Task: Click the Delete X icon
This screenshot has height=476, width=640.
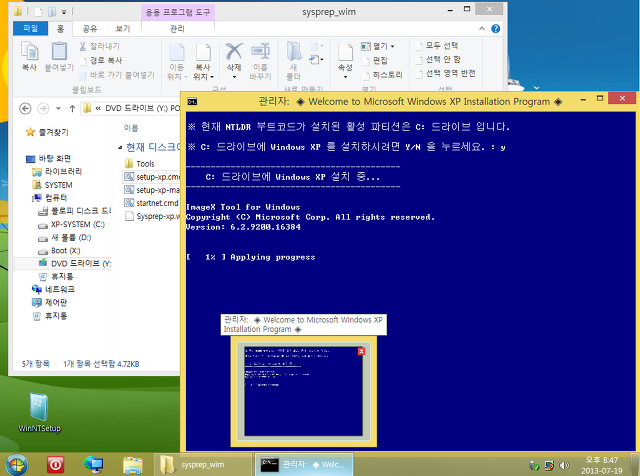Action: [x=234, y=51]
